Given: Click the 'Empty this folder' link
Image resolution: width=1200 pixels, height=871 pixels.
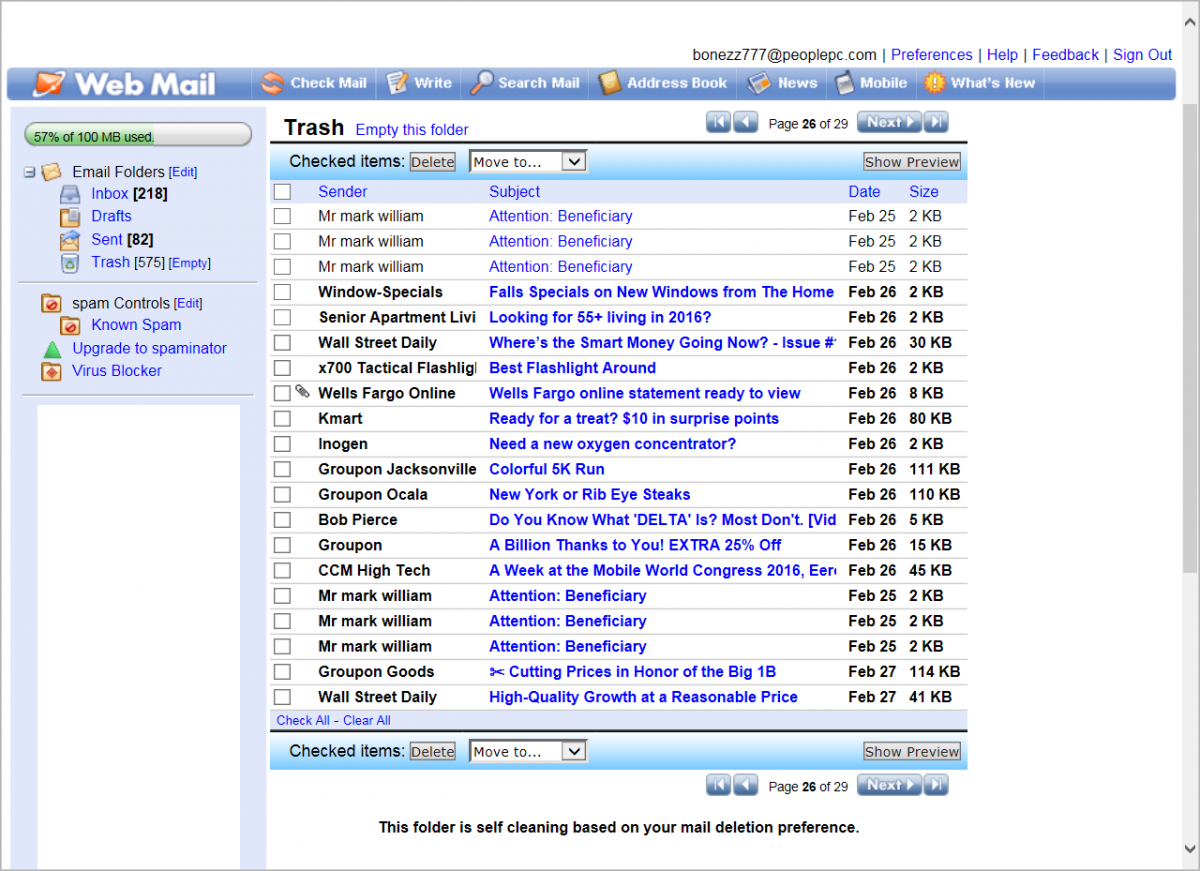Looking at the screenshot, I should [x=412, y=130].
